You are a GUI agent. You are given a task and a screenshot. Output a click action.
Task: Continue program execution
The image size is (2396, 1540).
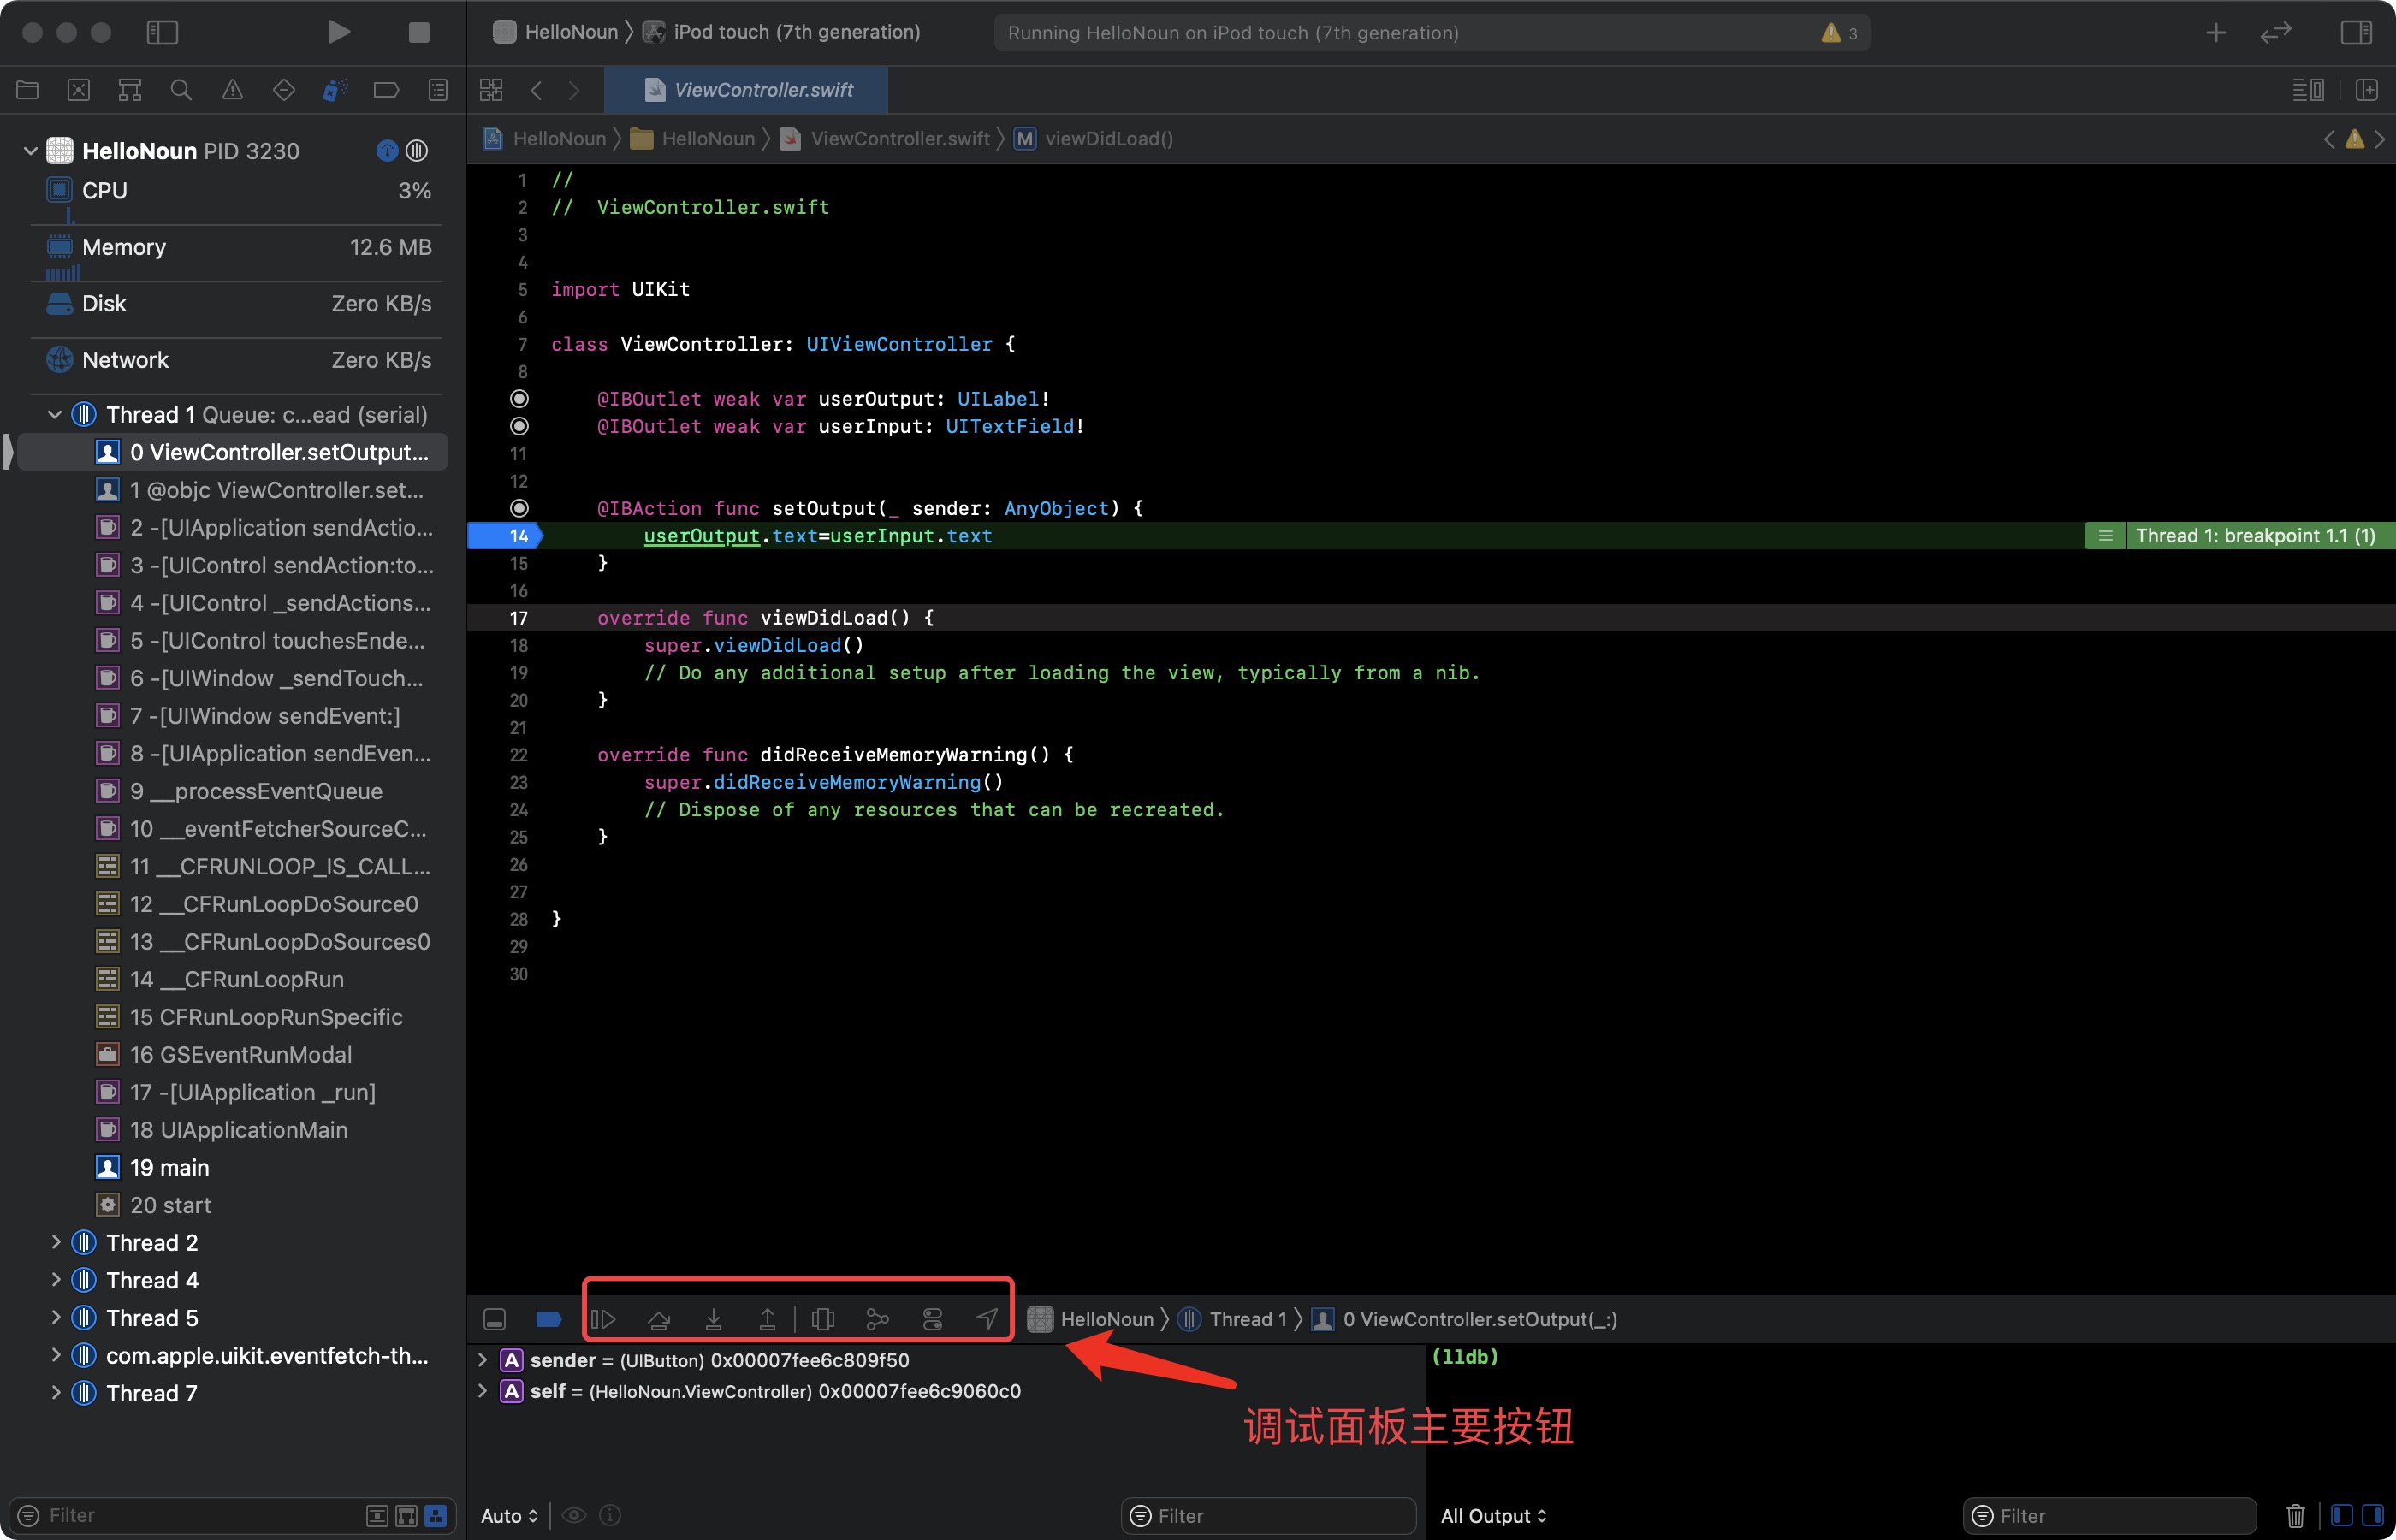coord(603,1319)
